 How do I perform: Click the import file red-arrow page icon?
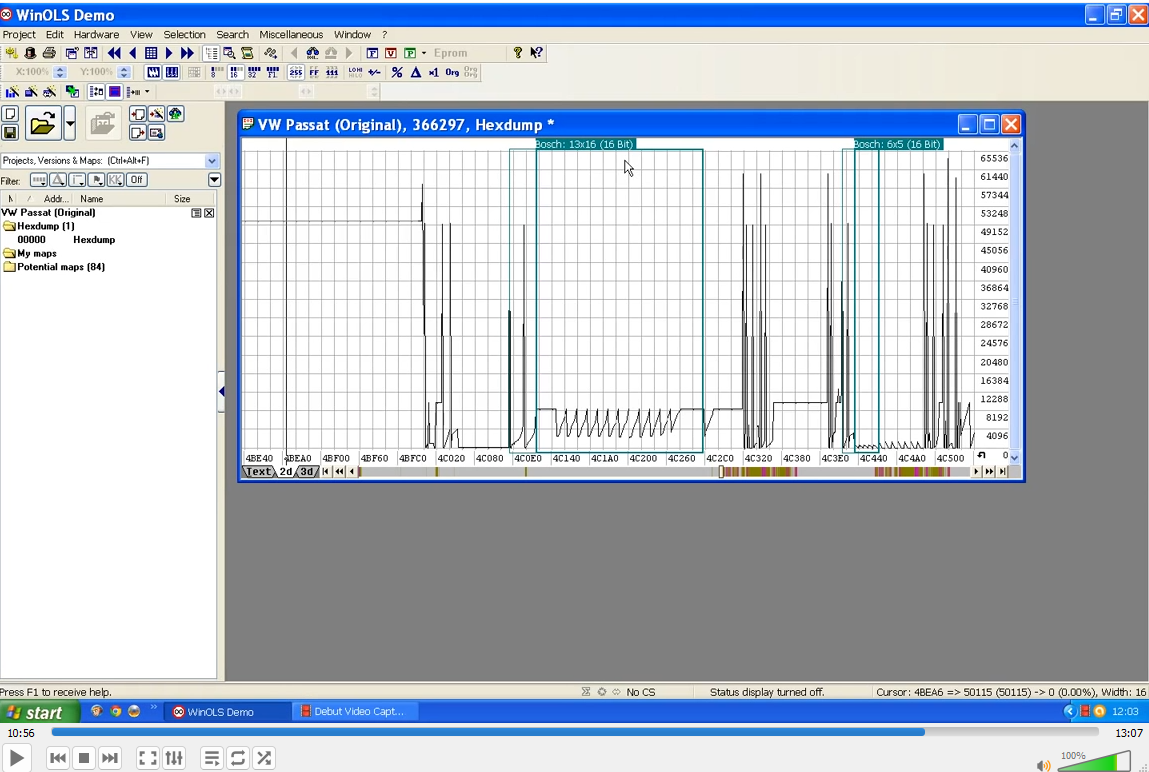138,114
